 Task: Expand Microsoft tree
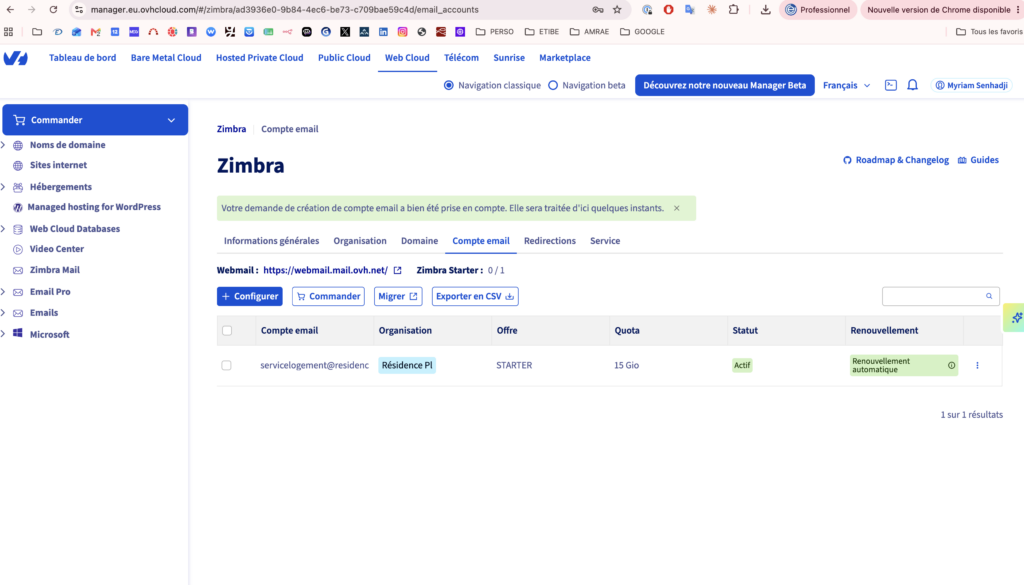point(3,334)
